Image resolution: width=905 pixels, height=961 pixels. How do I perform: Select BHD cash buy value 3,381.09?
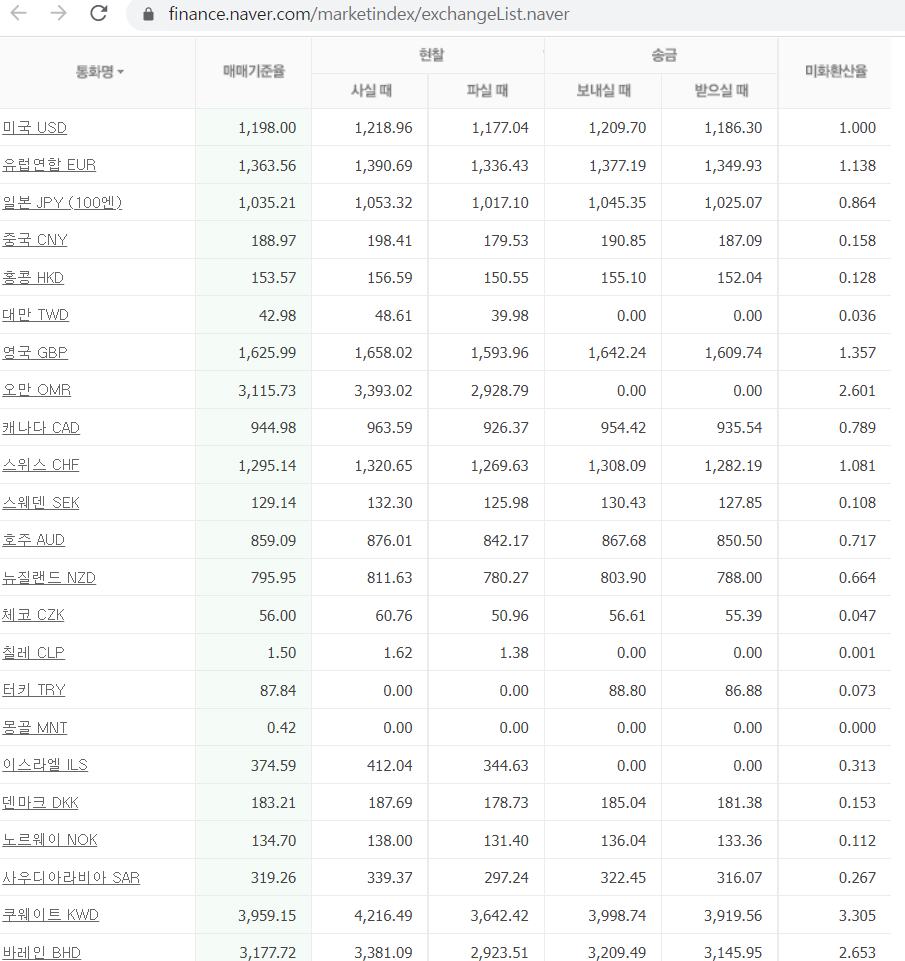(383, 953)
